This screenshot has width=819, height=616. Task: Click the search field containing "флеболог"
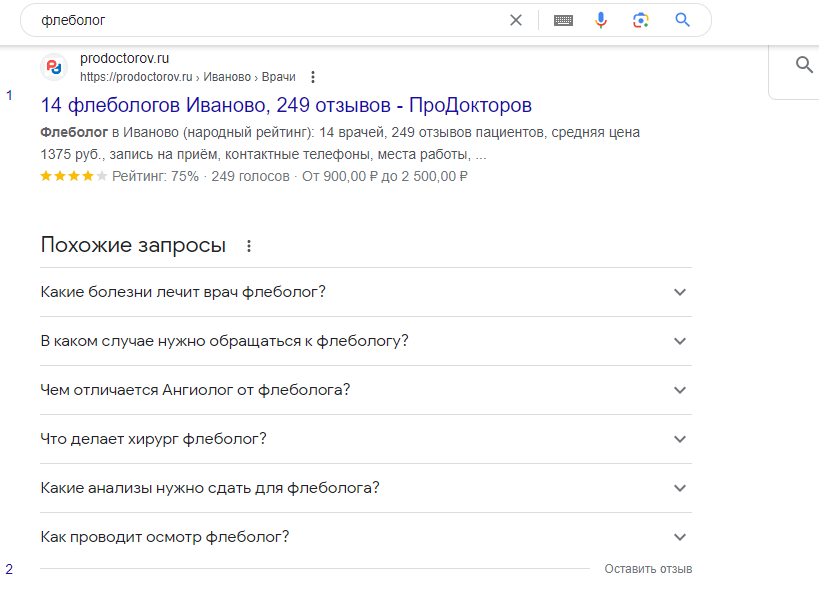[x=260, y=20]
